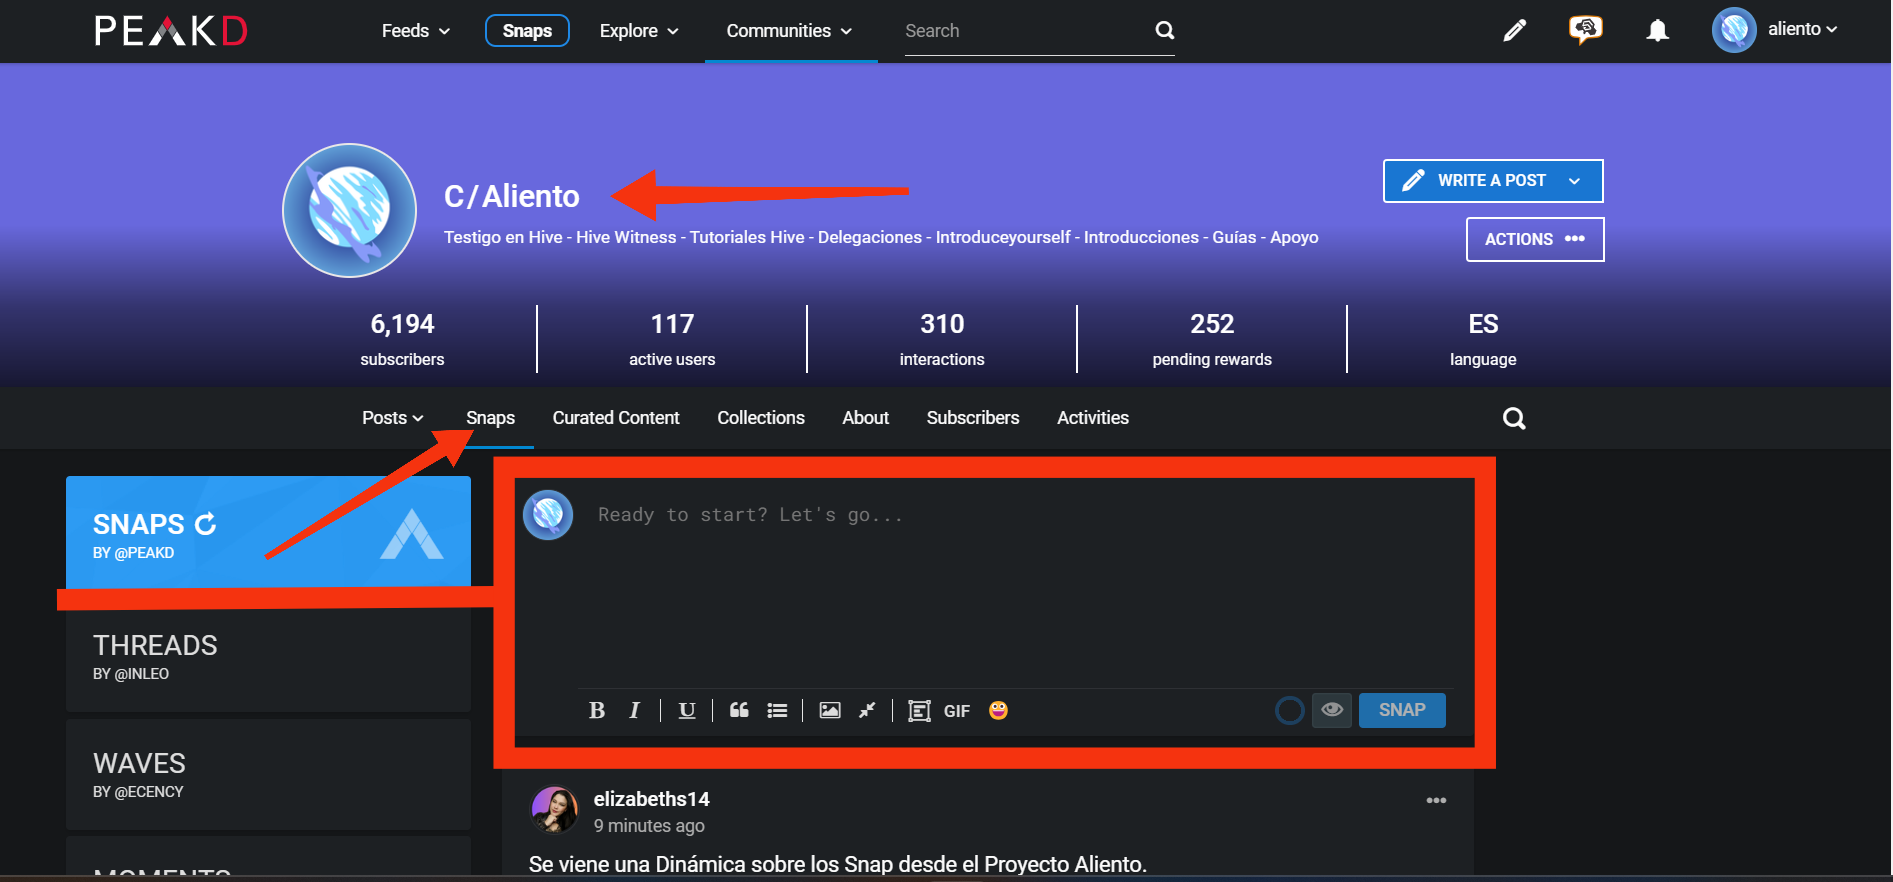Insert an image into the snap

tap(830, 710)
